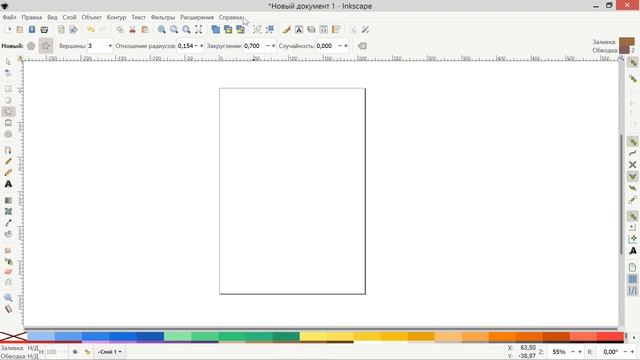Open the color palette menu arrow
This screenshot has height=360, width=640.
tap(634, 338)
